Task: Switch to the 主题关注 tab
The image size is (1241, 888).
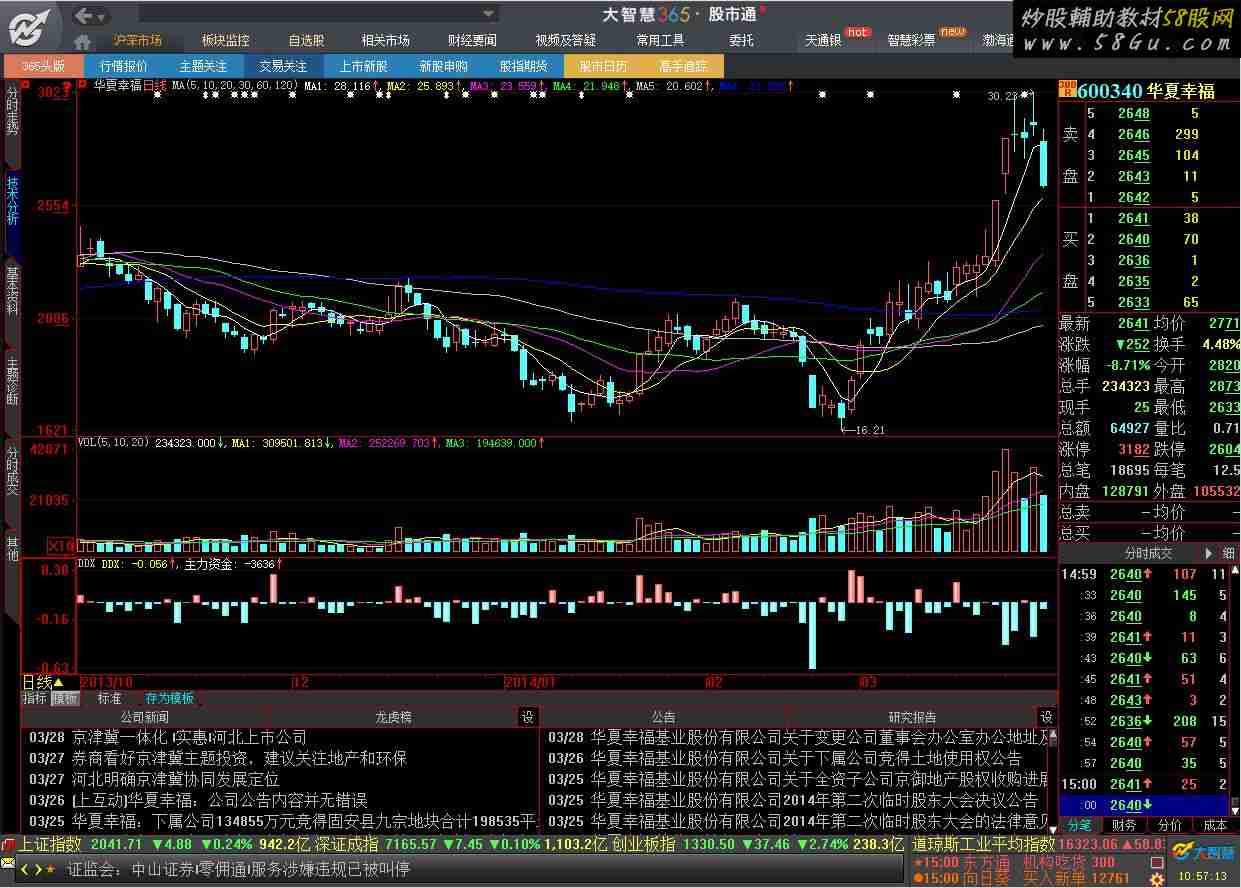Action: [203, 66]
